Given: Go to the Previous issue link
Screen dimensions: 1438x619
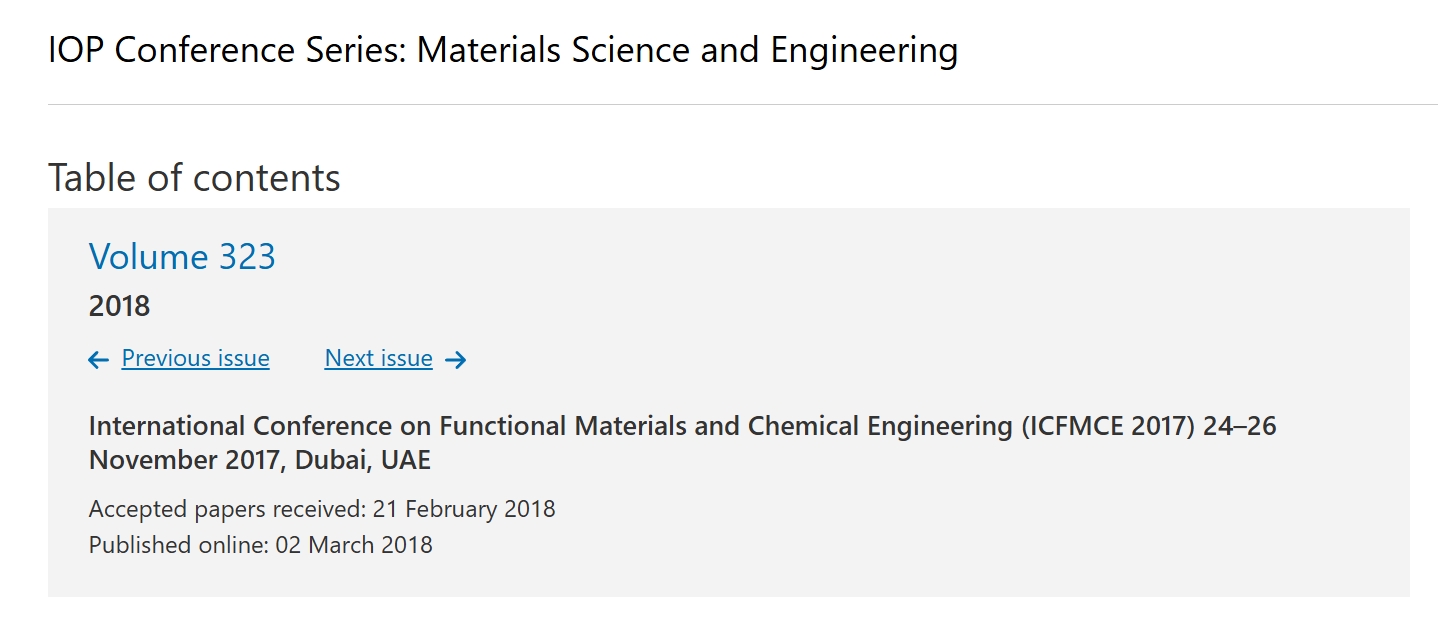Looking at the screenshot, I should [195, 358].
